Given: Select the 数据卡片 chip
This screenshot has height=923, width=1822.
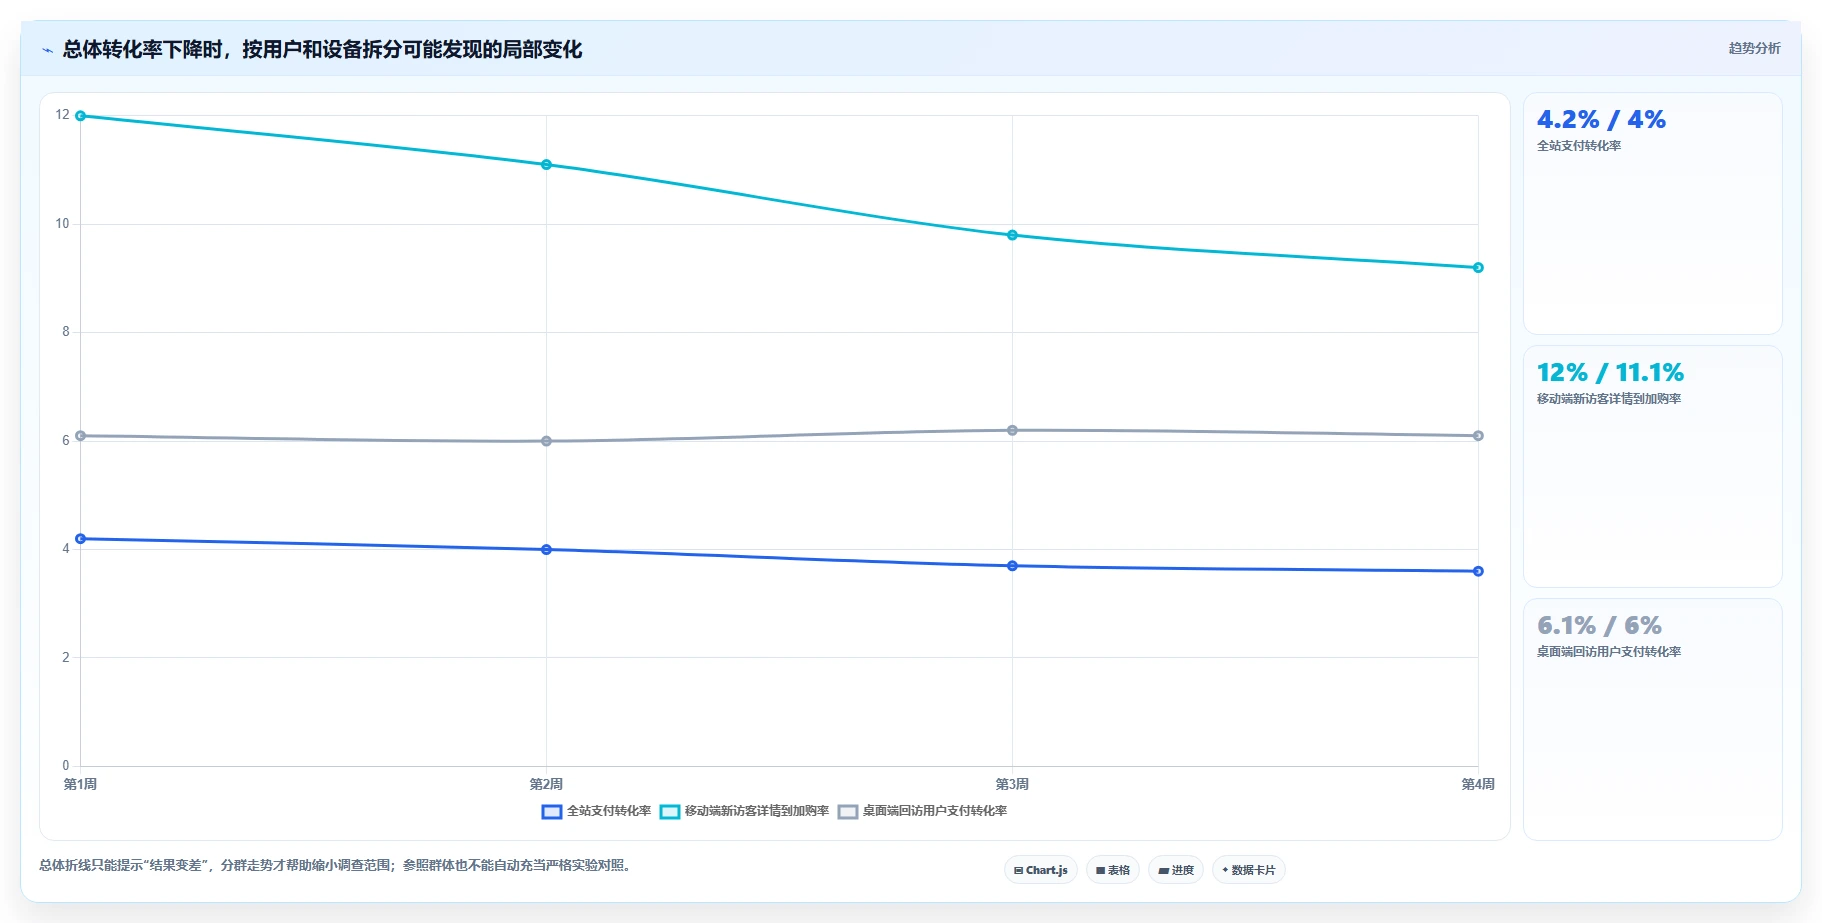Looking at the screenshot, I should (x=1248, y=870).
